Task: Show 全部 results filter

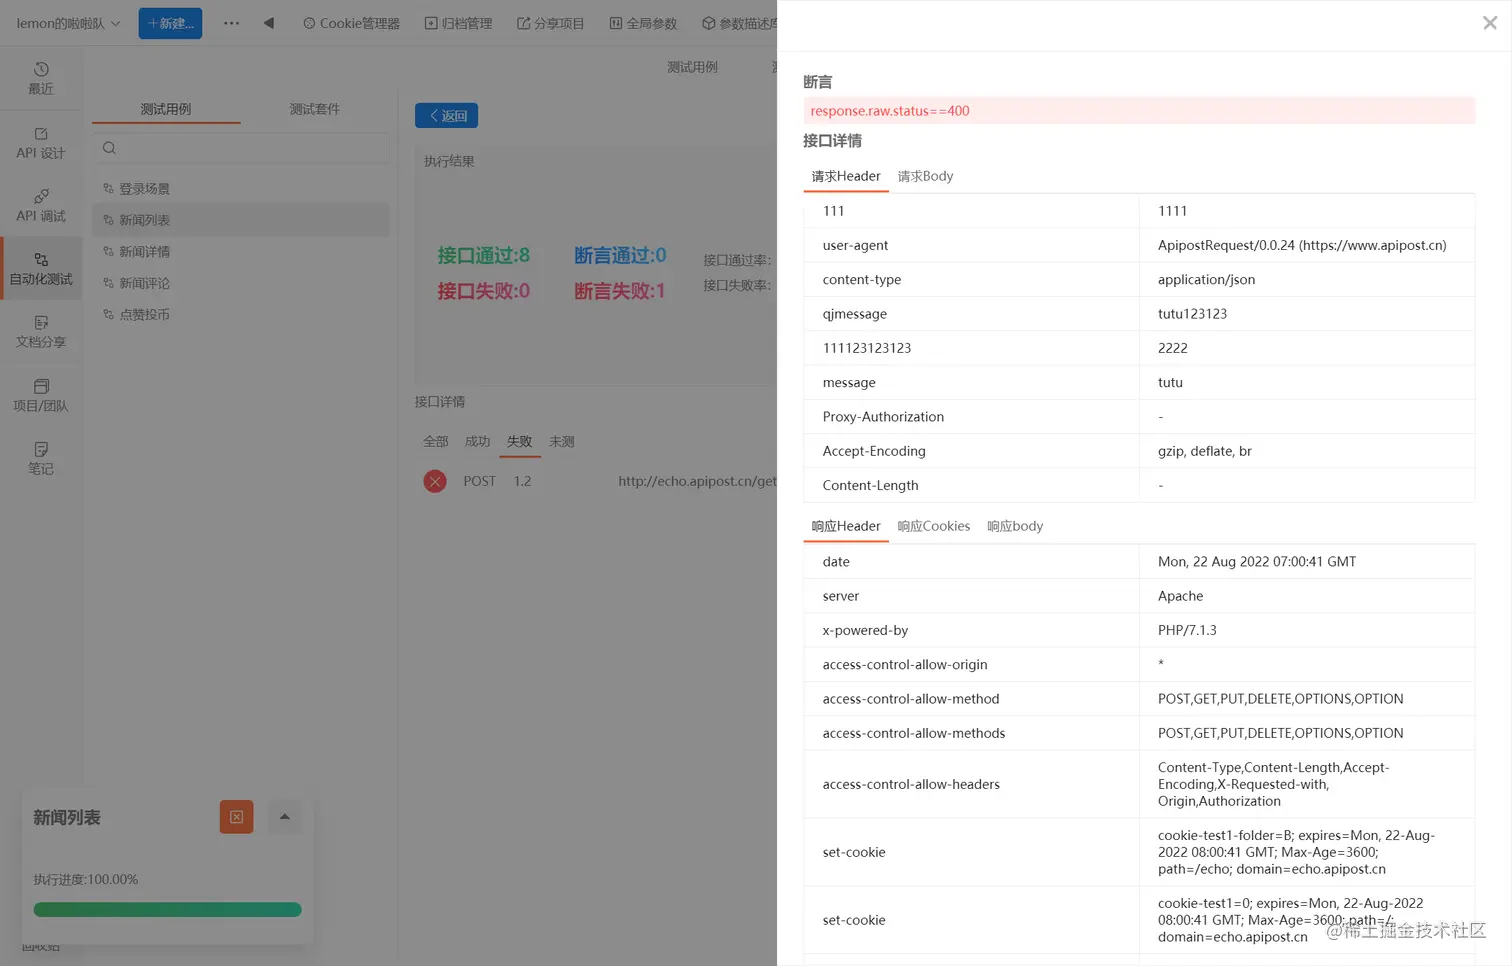Action: coord(436,441)
